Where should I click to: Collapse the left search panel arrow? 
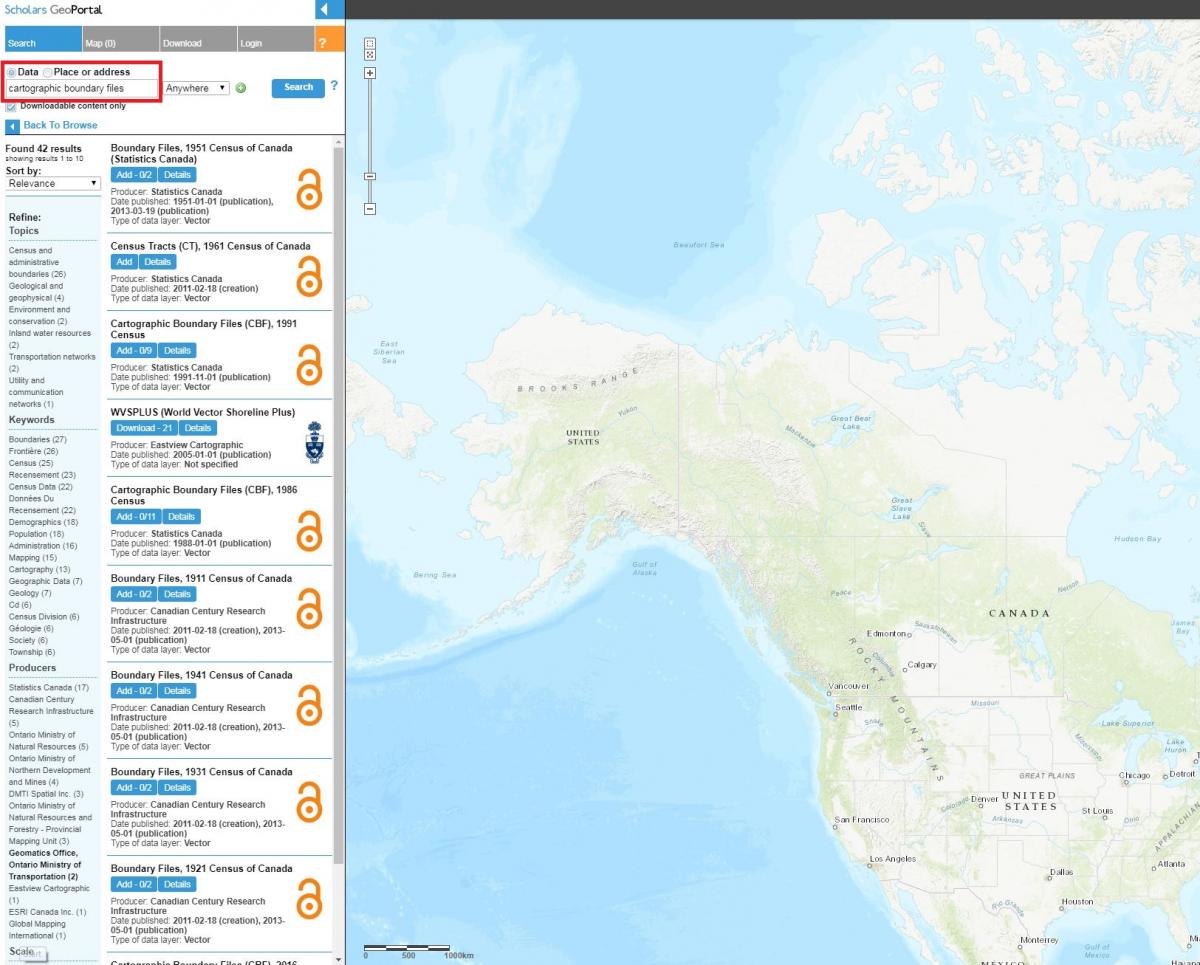tap(324, 10)
